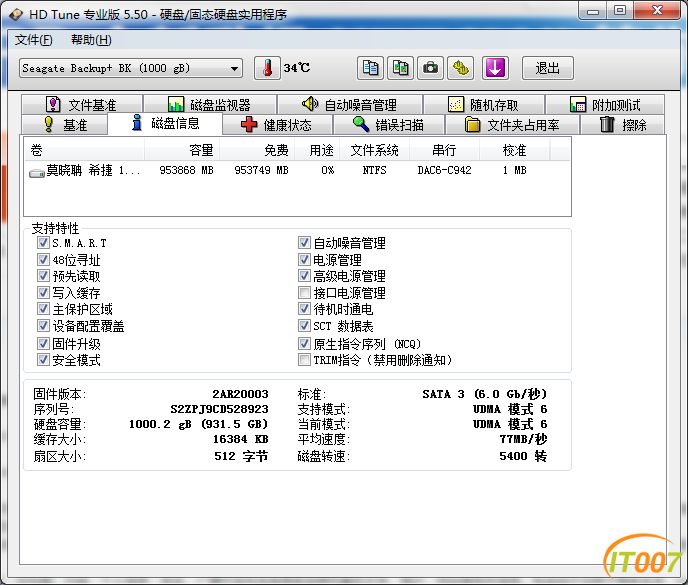688x585 pixels.
Task: Click the copy screenshot toolbar icon
Action: [400, 68]
